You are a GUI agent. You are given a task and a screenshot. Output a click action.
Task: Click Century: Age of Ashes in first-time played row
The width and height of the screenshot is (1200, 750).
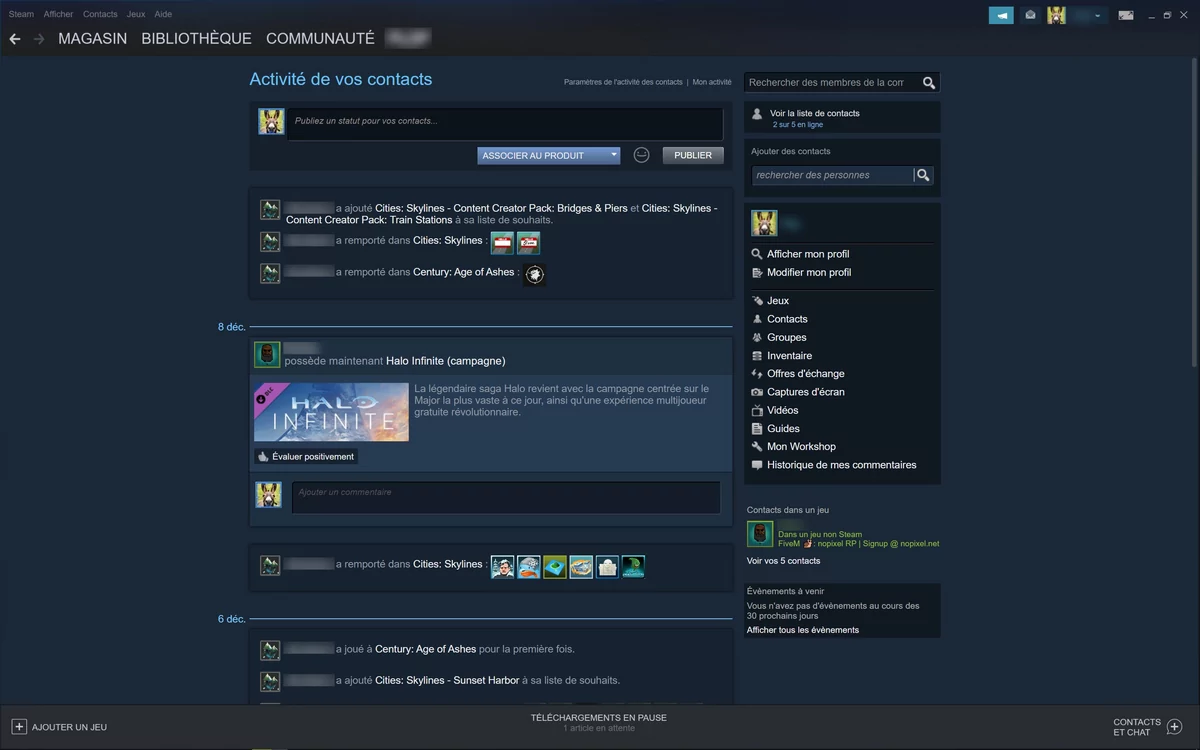click(x=426, y=649)
